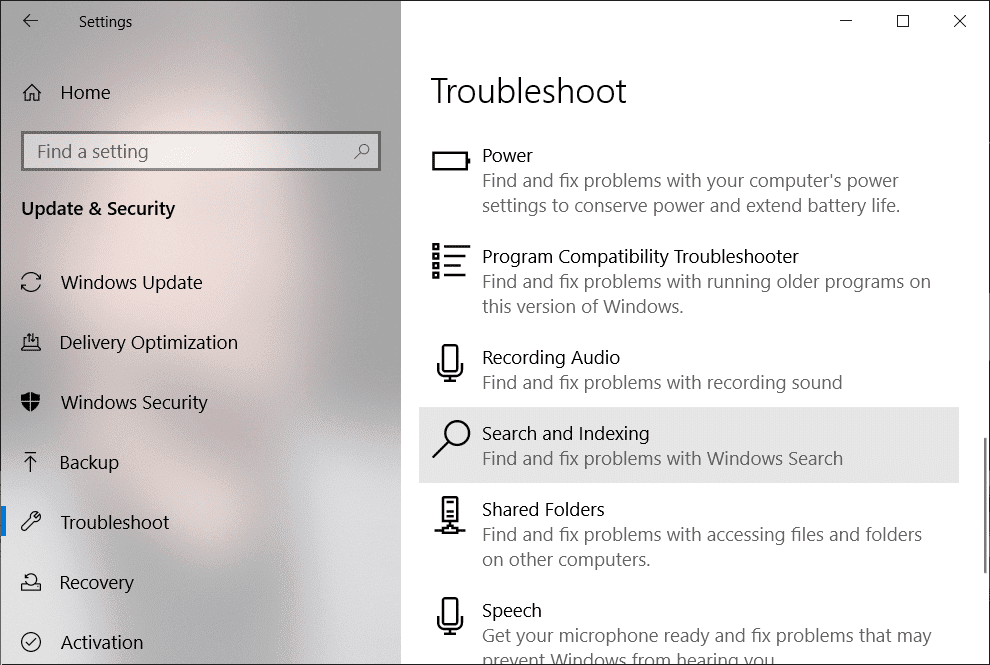Go to the Recovery section
This screenshot has height=665, width=990.
tap(96, 583)
